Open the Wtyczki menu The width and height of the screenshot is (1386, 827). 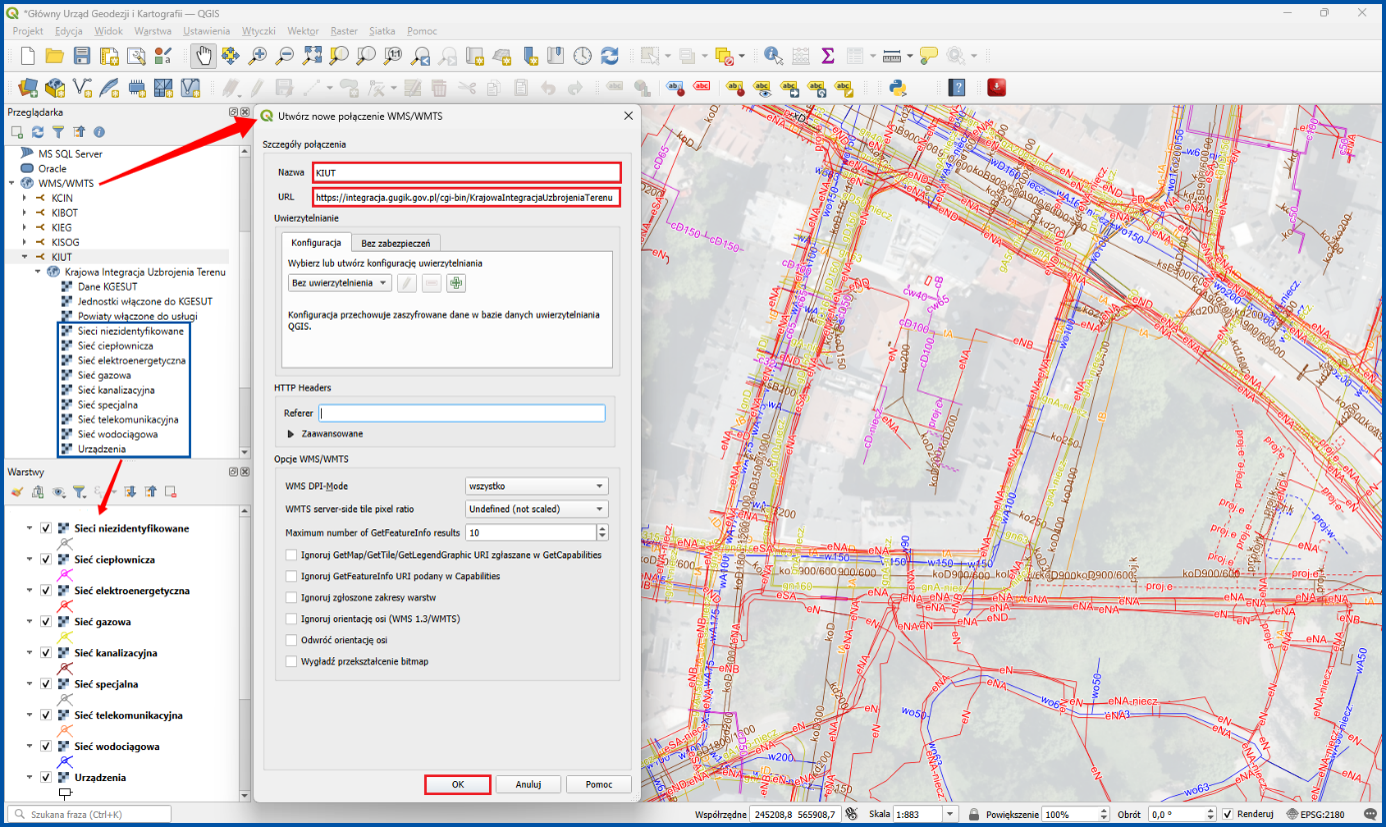(258, 31)
